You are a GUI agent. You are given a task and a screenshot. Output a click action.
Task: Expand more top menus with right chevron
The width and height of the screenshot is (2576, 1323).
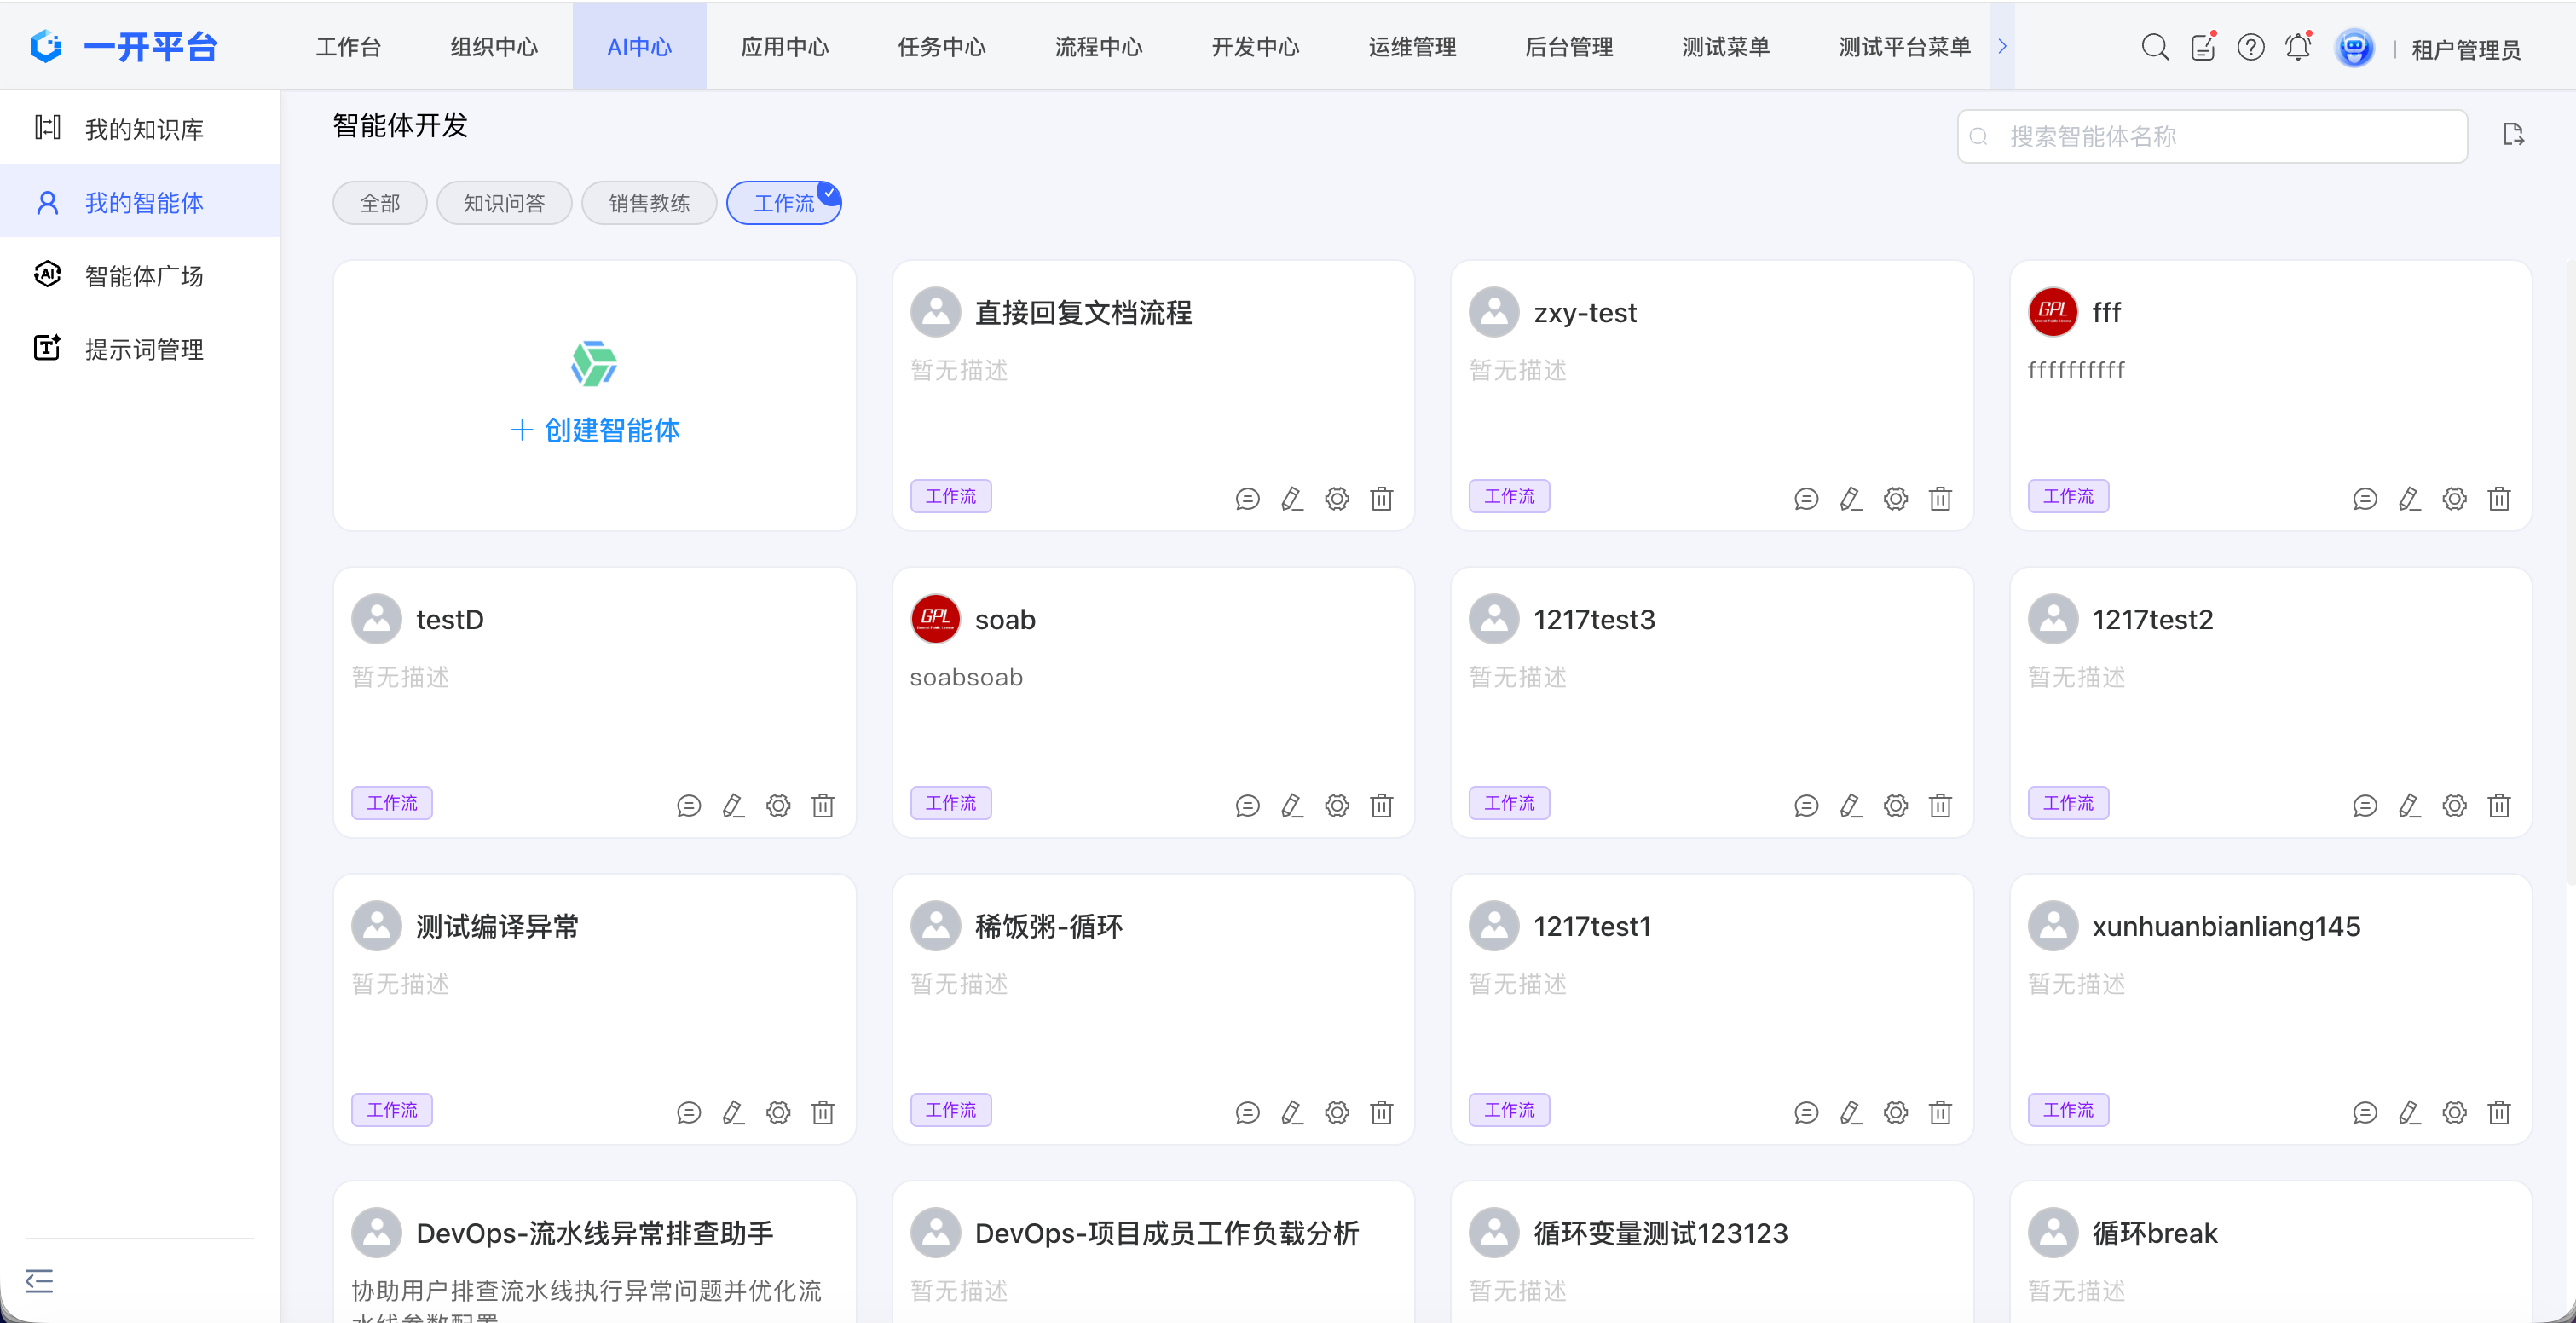pyautogui.click(x=2002, y=46)
